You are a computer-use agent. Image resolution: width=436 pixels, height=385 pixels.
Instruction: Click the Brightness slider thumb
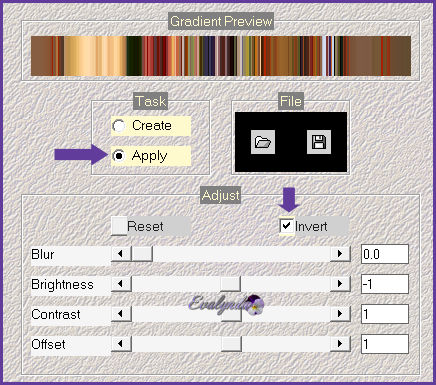pos(231,284)
